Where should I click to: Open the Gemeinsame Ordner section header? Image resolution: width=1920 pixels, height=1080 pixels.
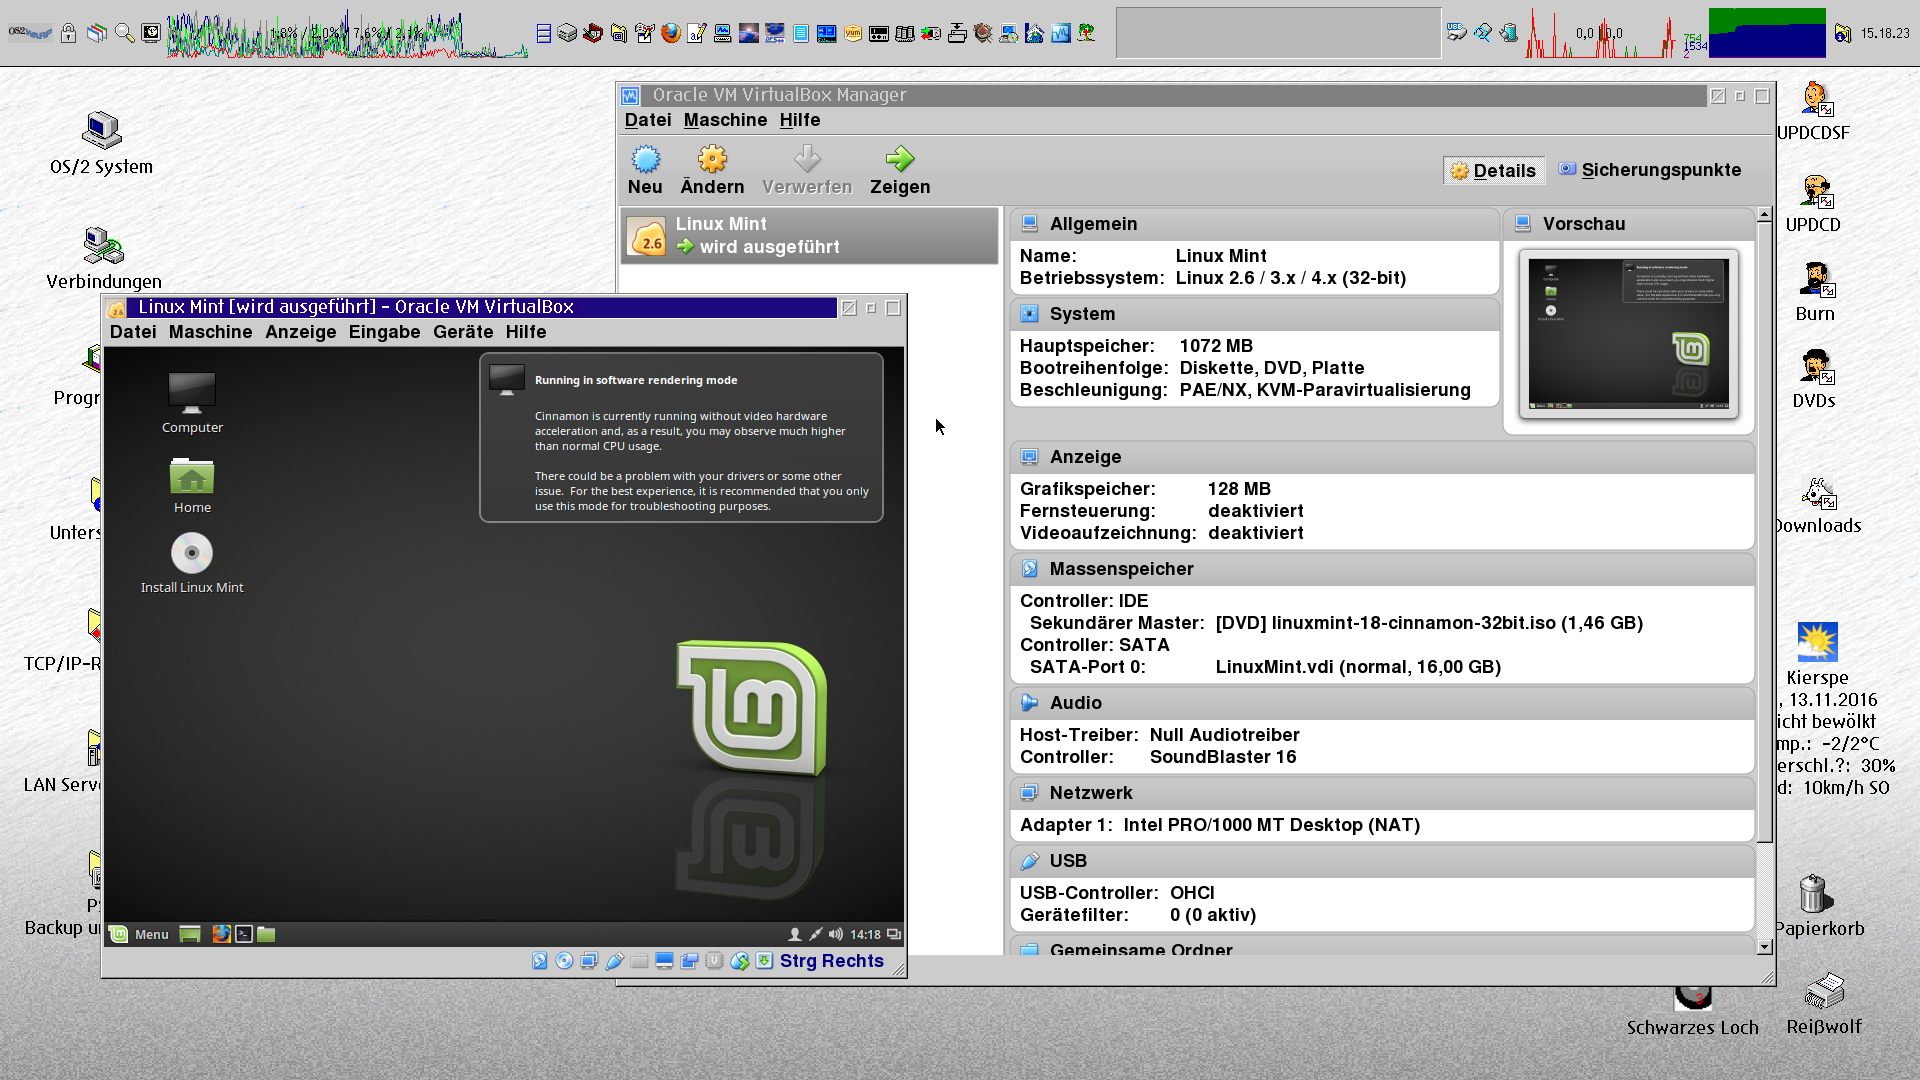(1382, 946)
